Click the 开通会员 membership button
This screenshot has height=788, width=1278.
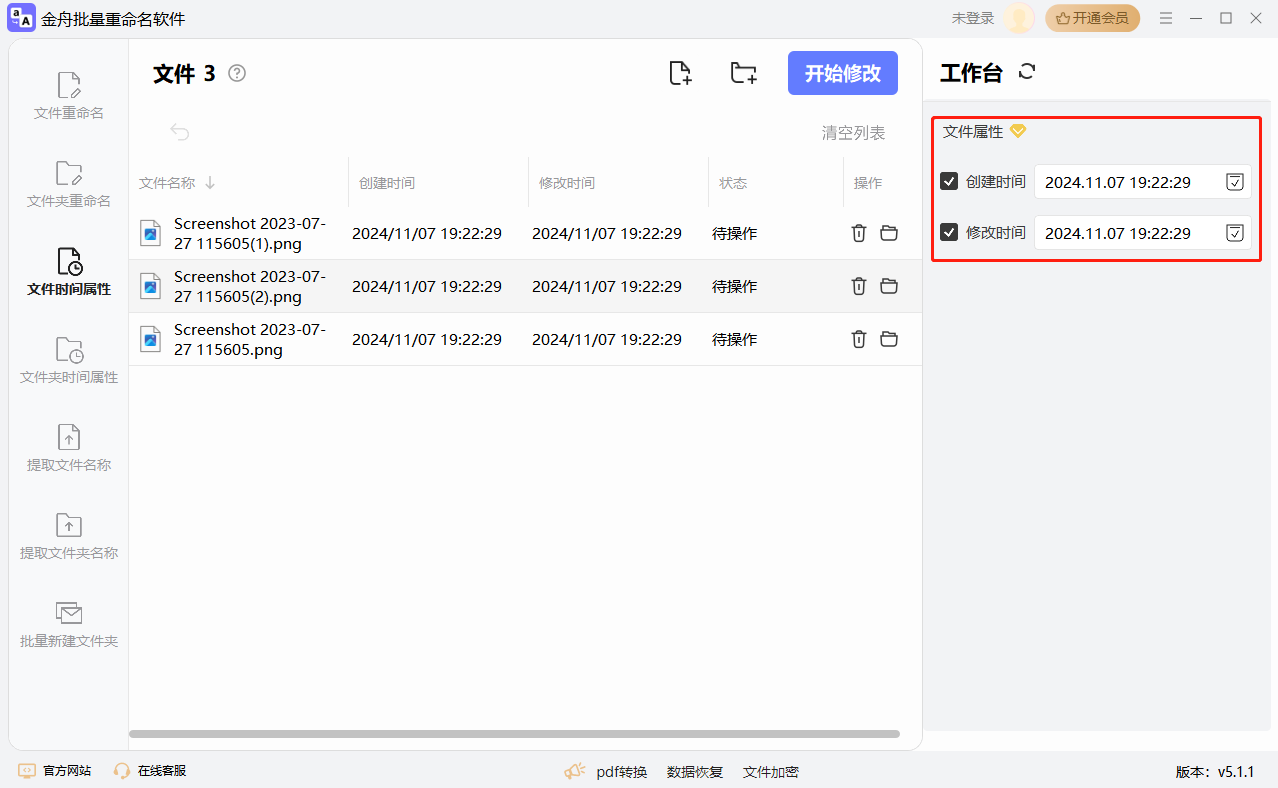tap(1092, 18)
